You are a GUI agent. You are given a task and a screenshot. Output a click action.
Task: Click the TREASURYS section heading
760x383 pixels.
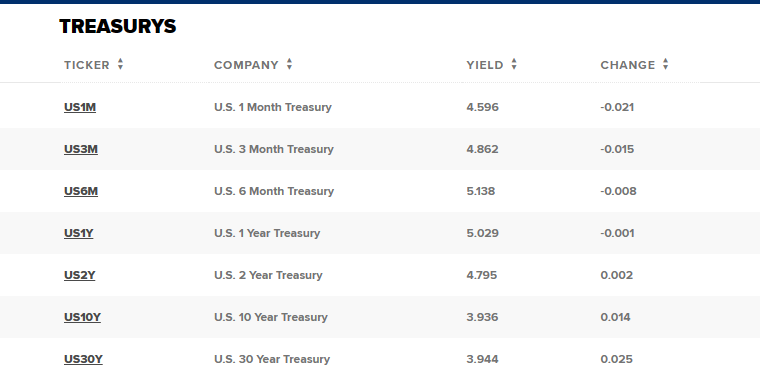point(118,26)
